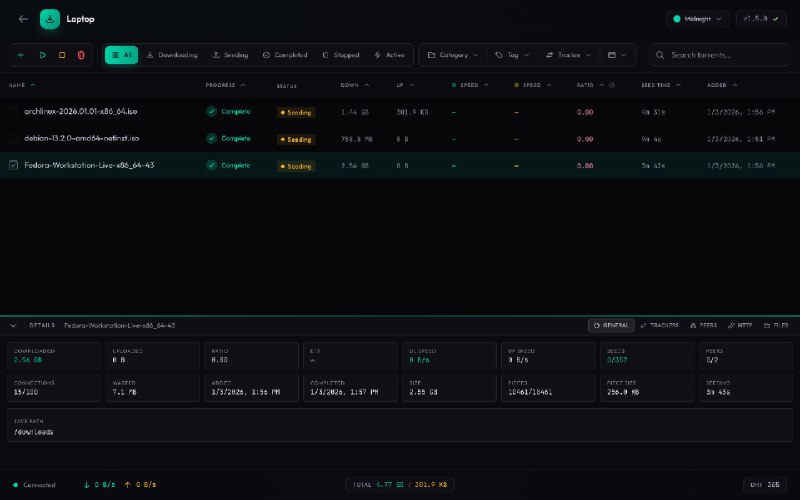Viewport: 800px width, 500px height.
Task: Click green Connected status dot in footer
Action: coord(15,485)
